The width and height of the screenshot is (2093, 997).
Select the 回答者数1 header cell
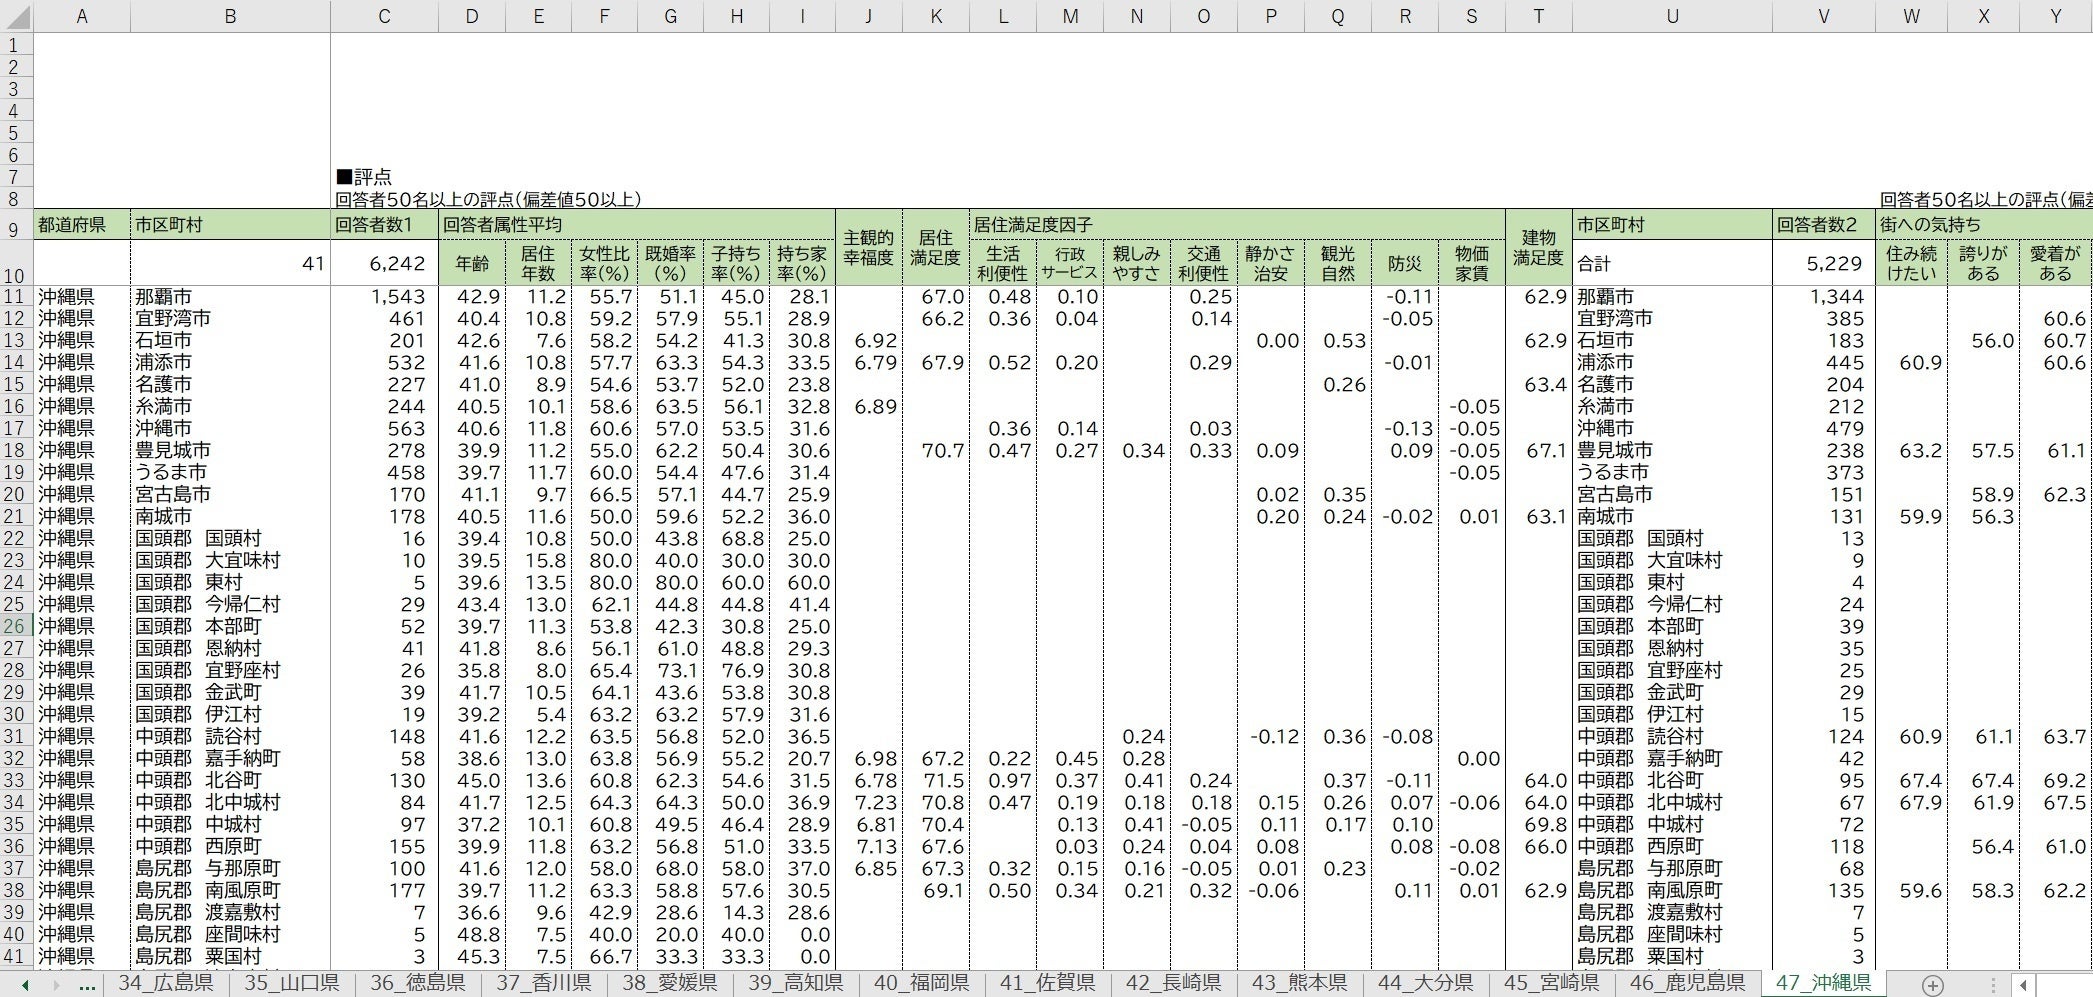[x=384, y=225]
